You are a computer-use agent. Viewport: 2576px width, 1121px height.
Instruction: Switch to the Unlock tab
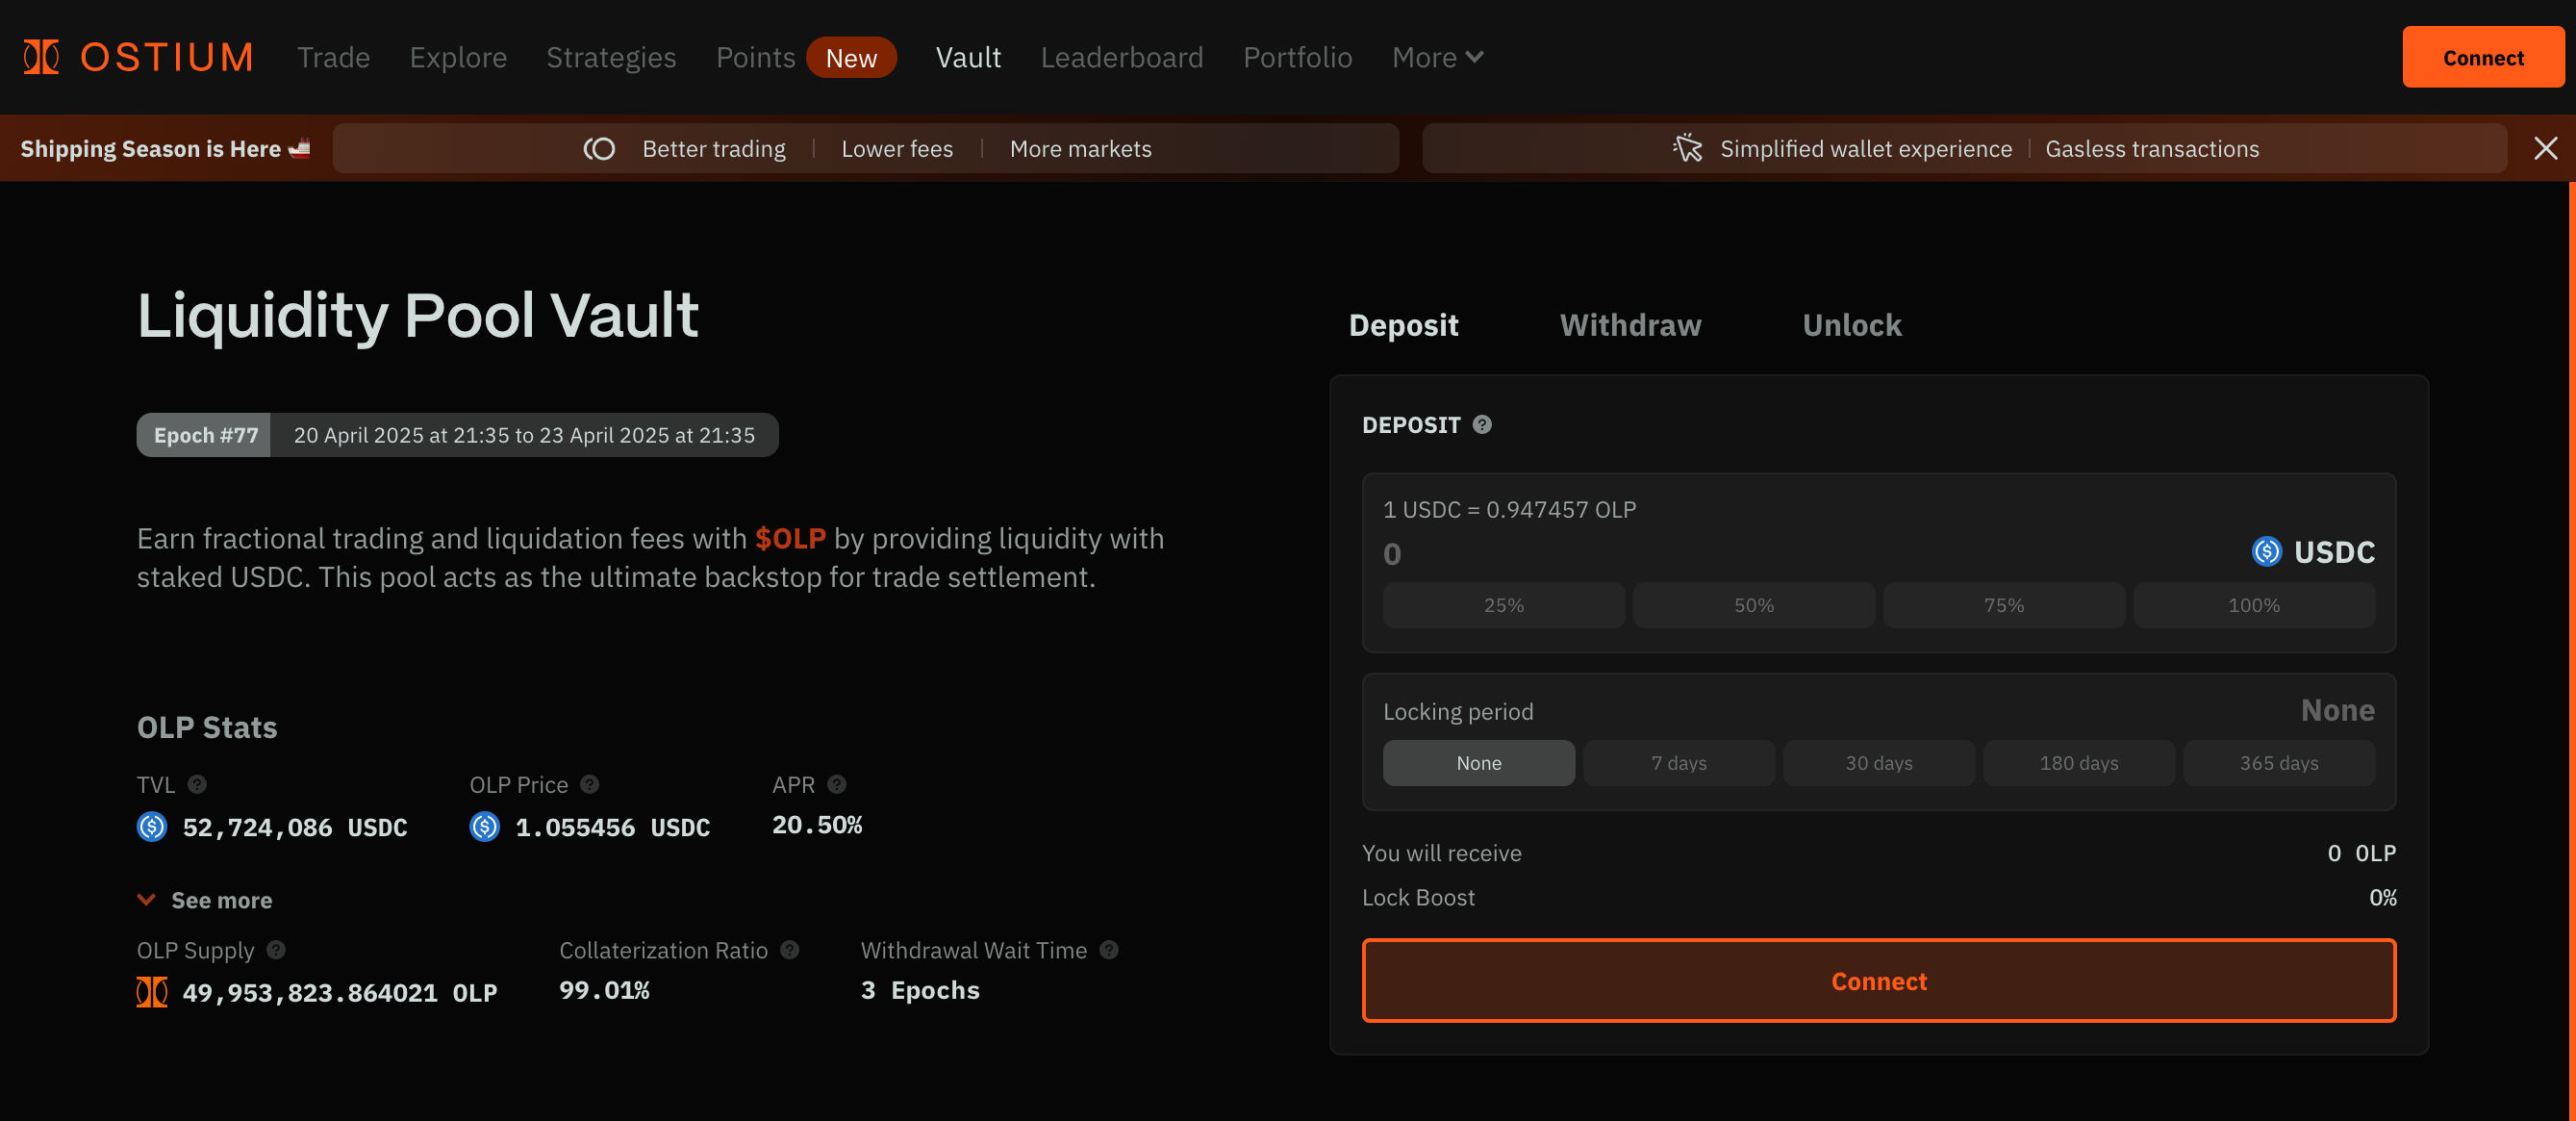point(1852,325)
